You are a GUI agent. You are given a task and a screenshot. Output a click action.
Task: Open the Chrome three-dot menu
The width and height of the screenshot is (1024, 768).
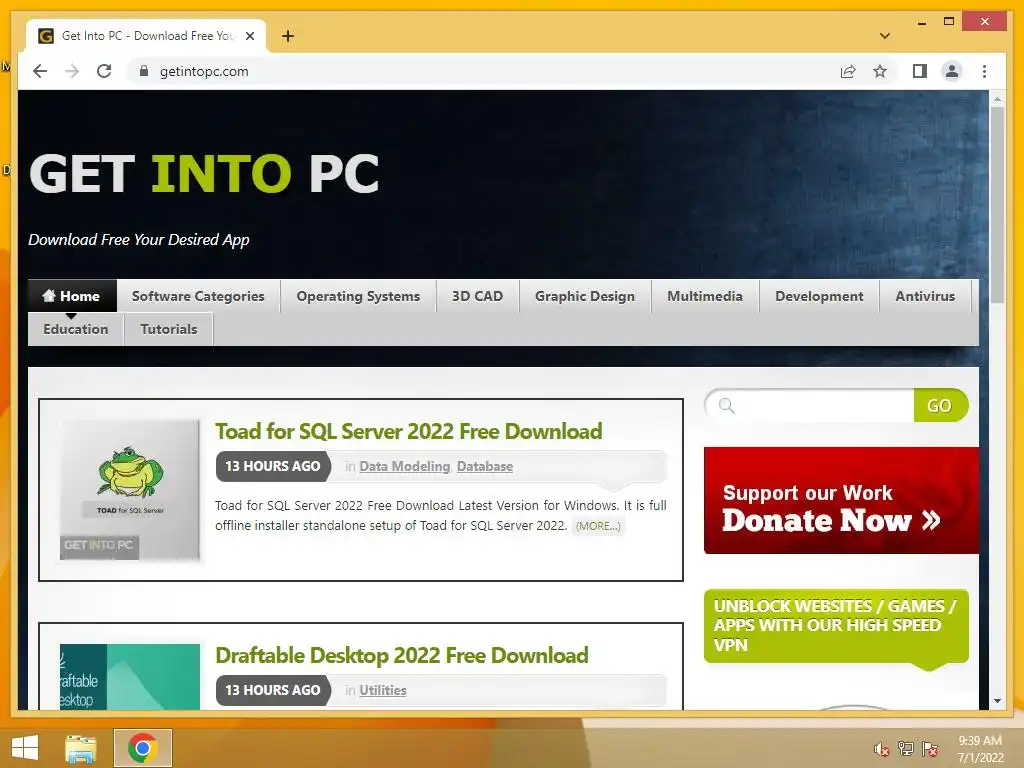984,71
